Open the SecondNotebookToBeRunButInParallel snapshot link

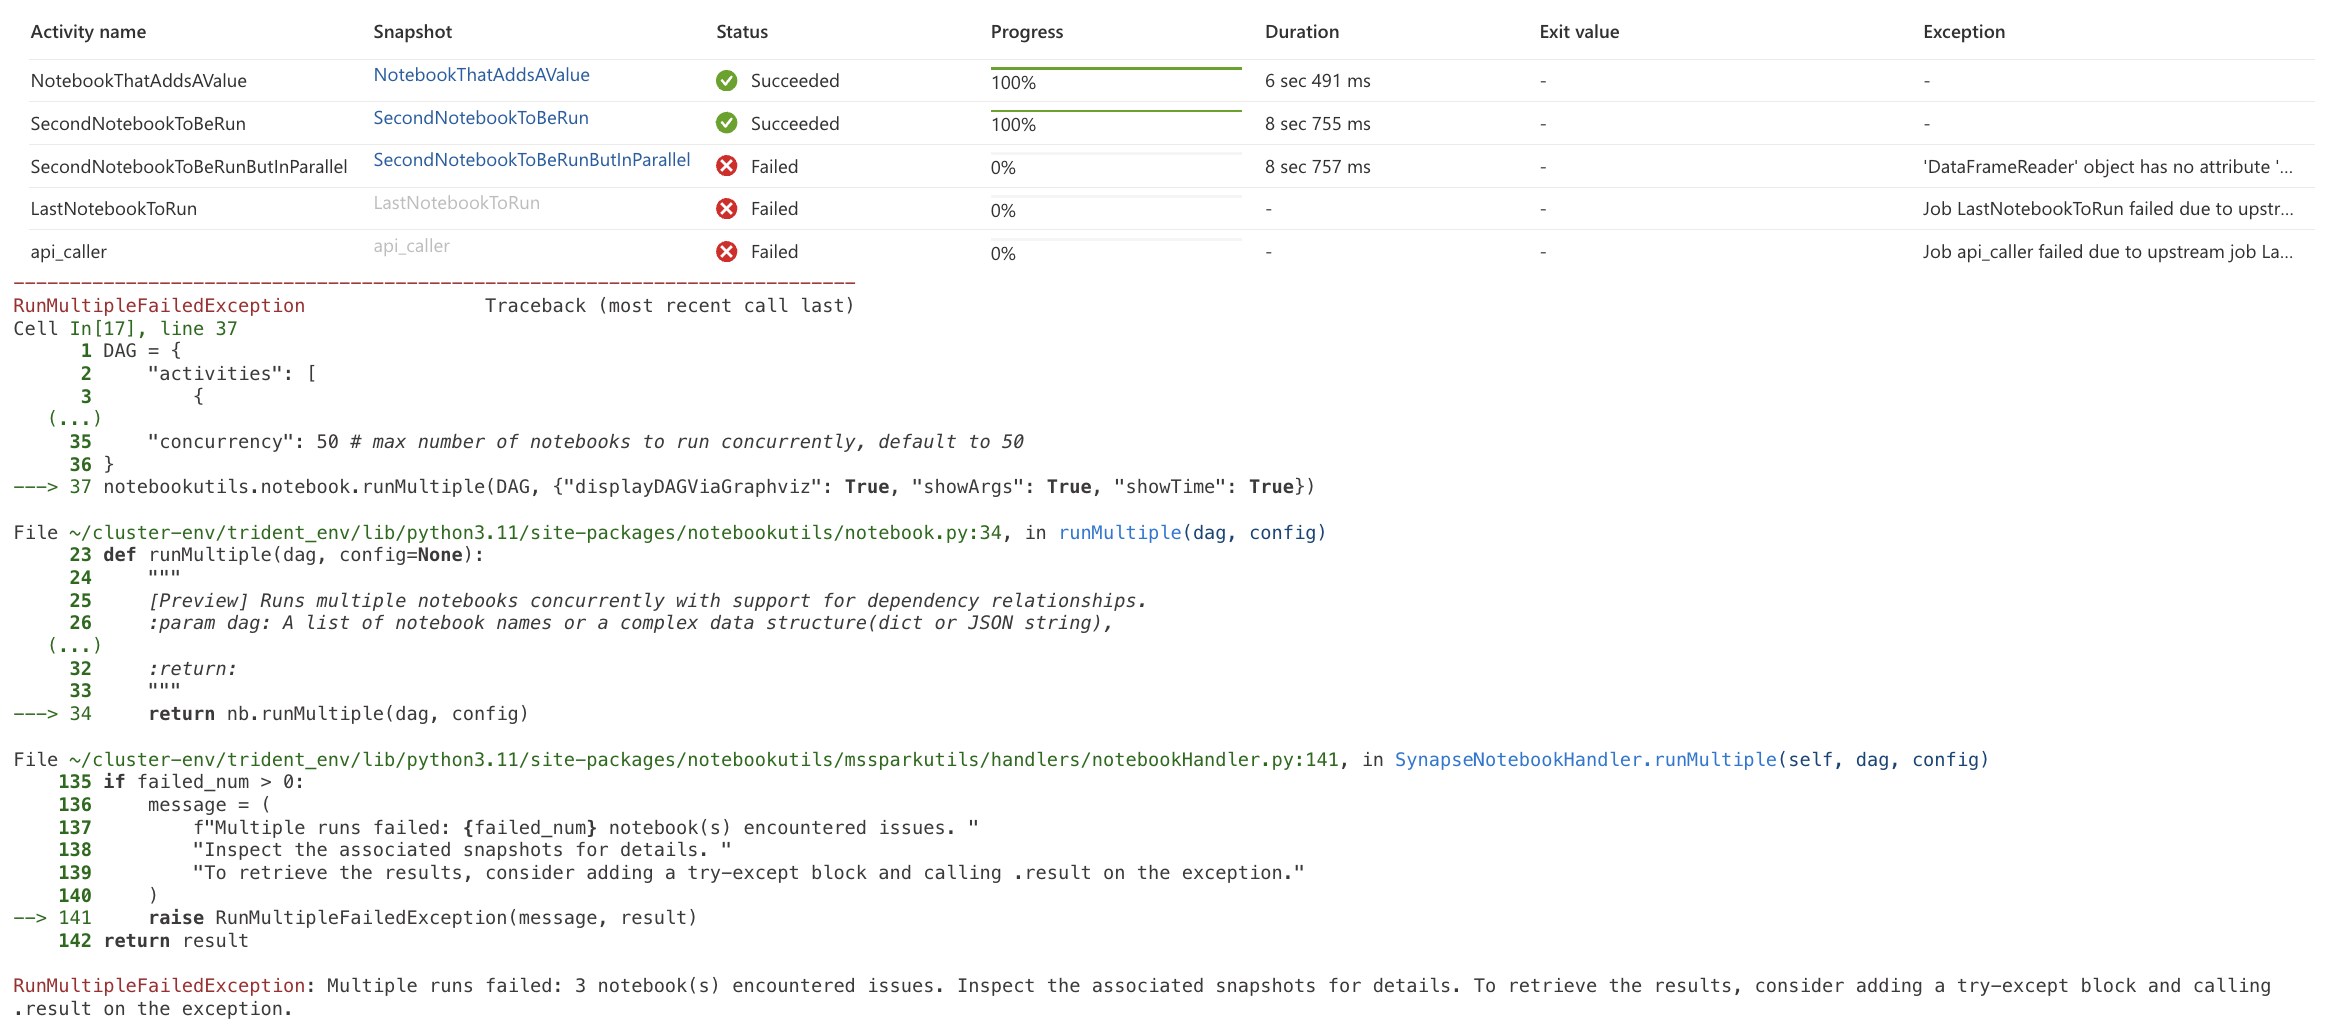click(x=531, y=160)
